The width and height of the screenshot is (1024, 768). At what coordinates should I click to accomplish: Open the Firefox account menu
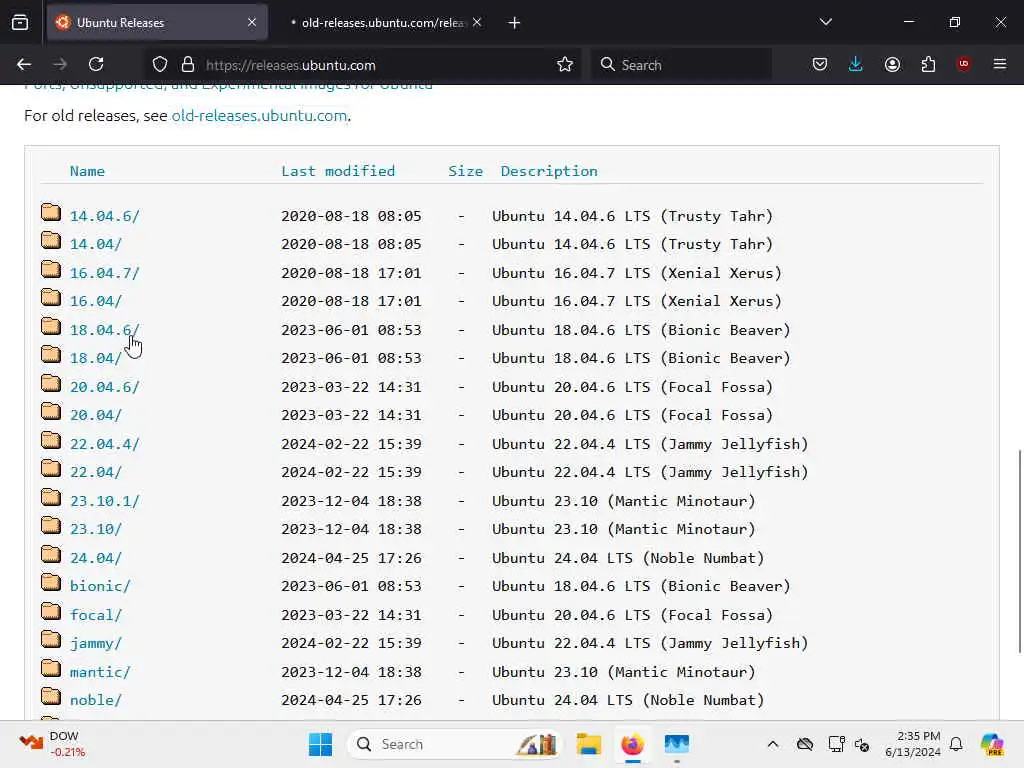pos(892,65)
